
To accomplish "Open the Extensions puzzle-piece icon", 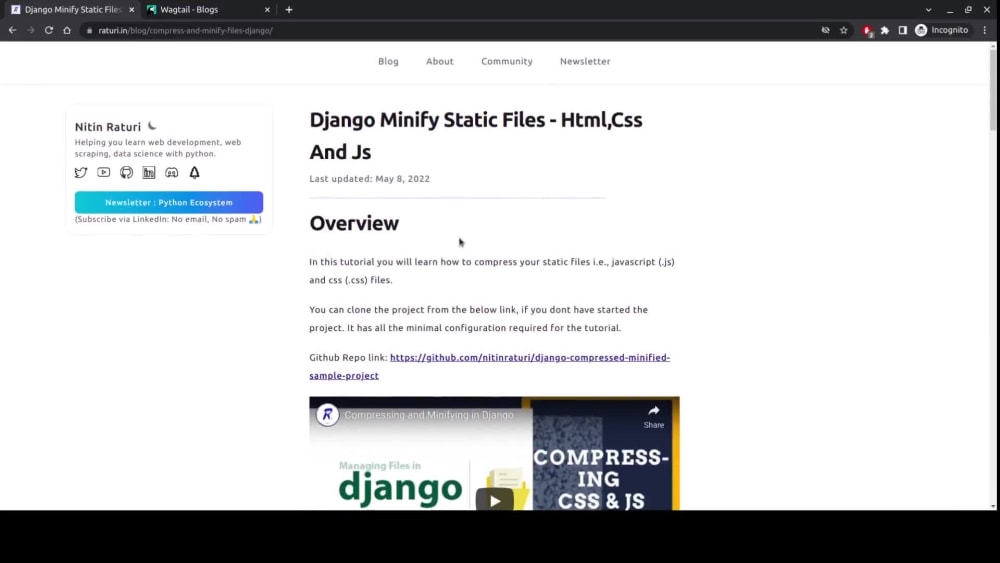I will point(885,30).
